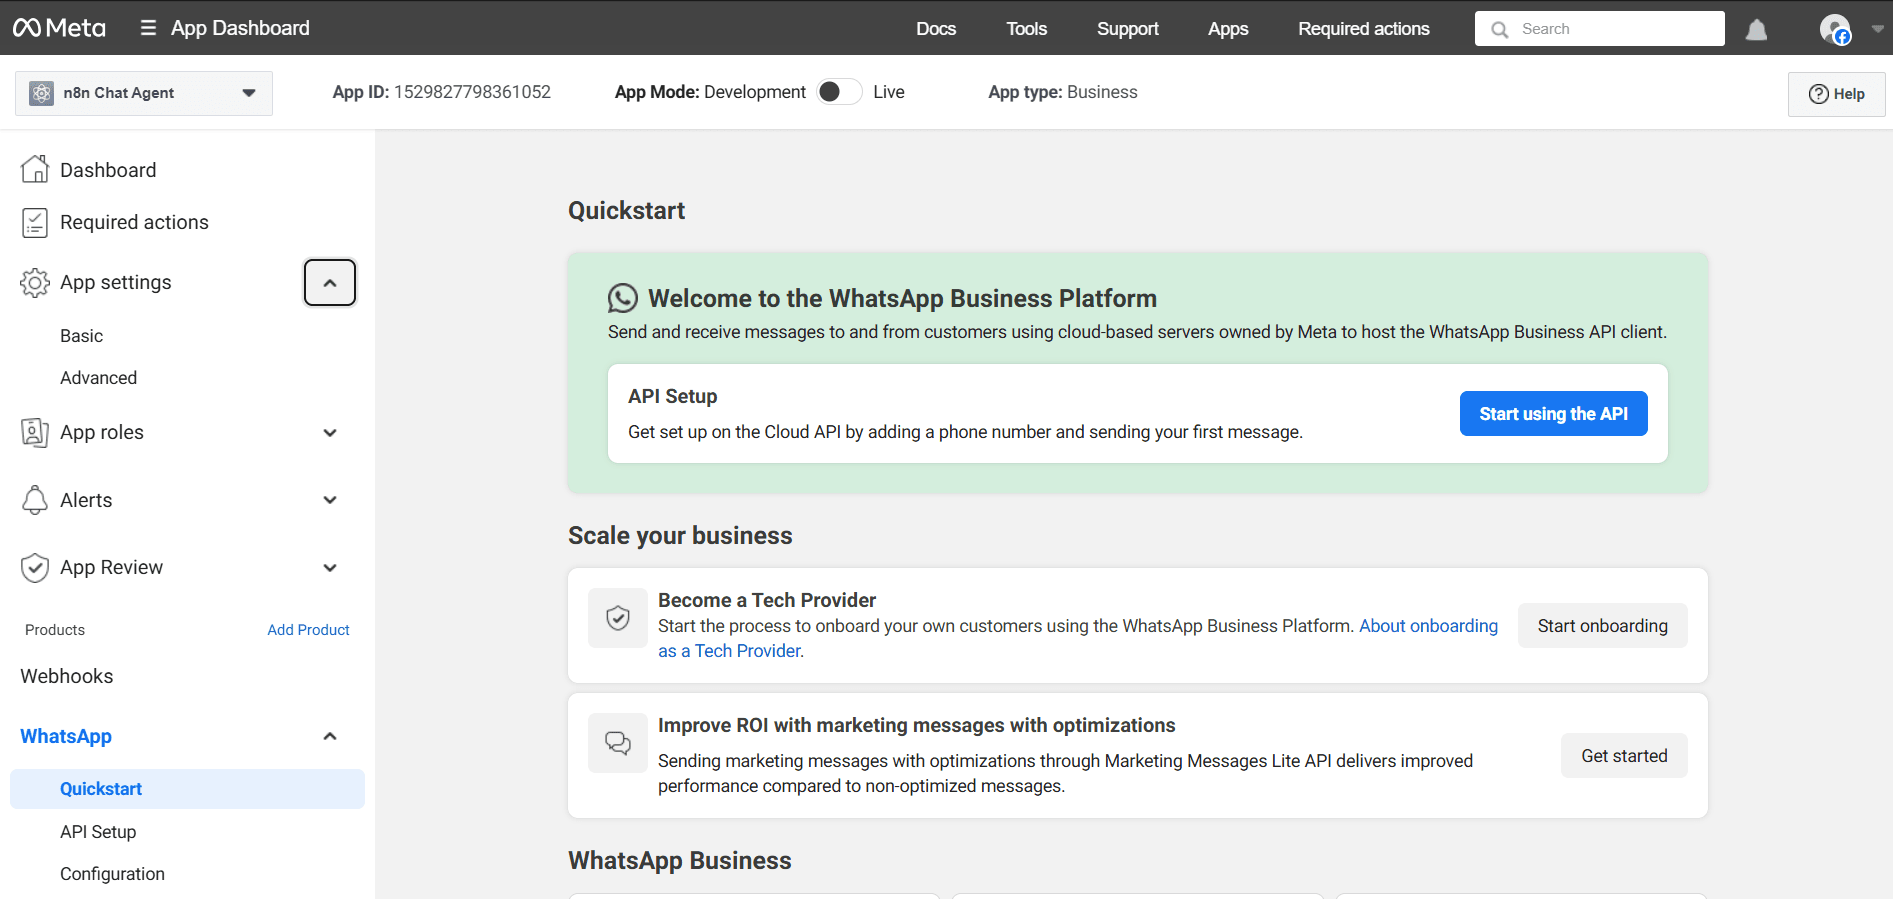Image resolution: width=1893 pixels, height=899 pixels.
Task: Click the Meta logo in header
Action: coord(59,28)
